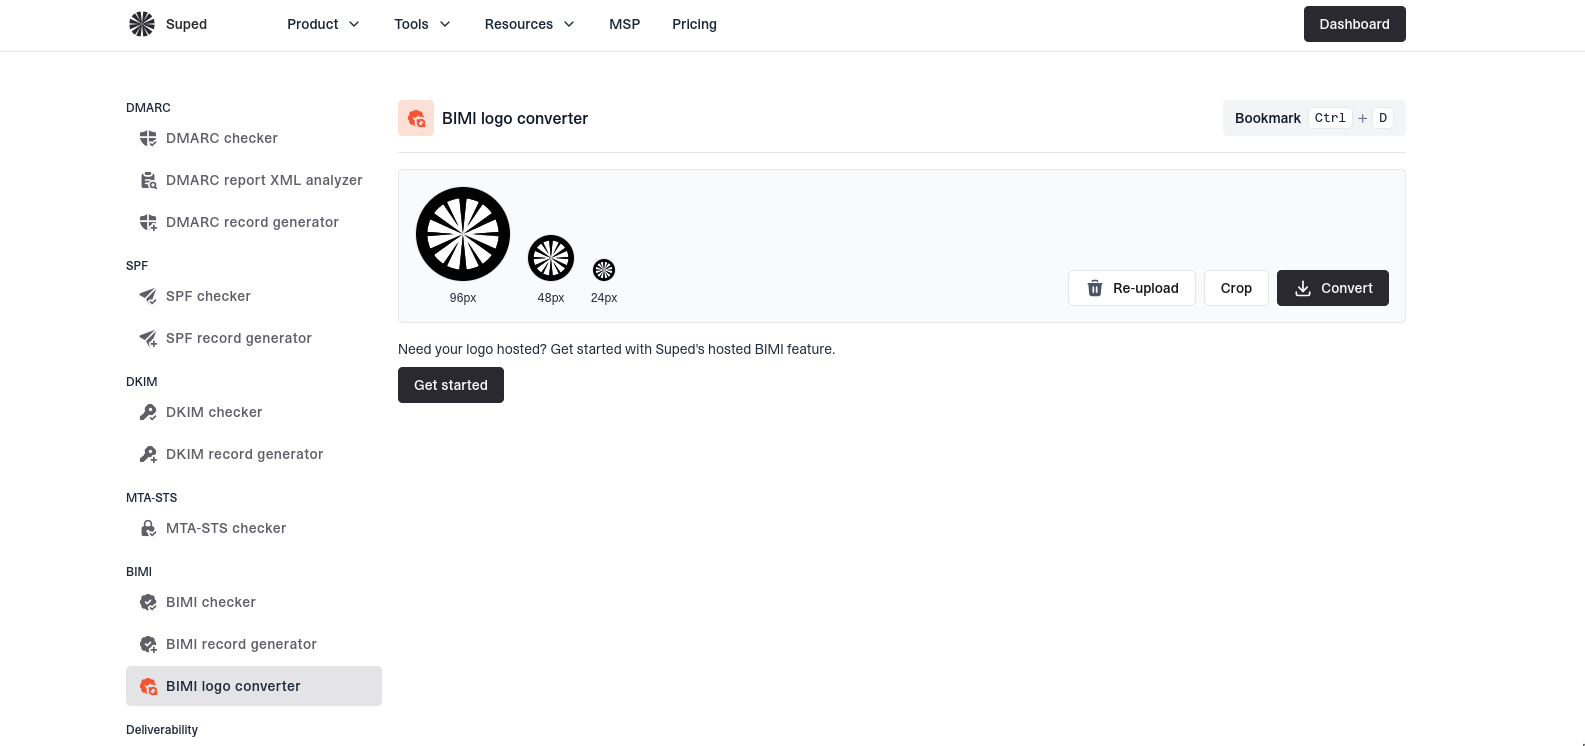Click the MTA-STS checker lock icon
Screen dimensions: 1585x746
pyautogui.click(x=148, y=528)
